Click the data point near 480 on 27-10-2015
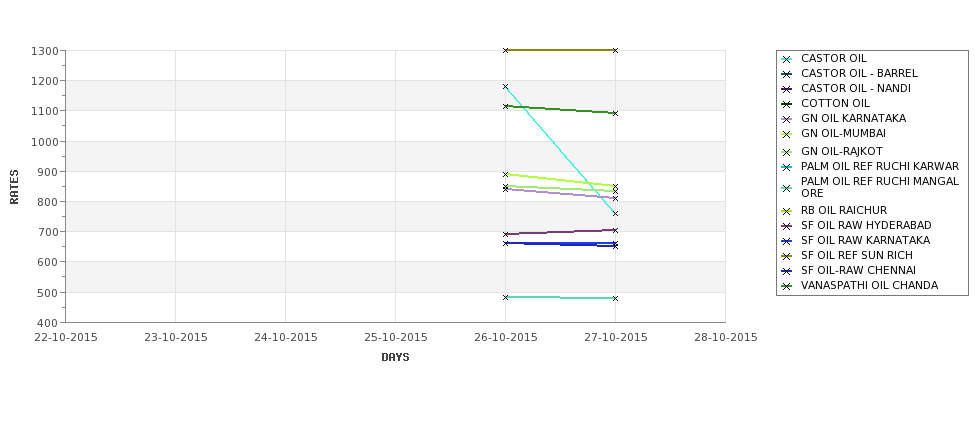The image size is (975, 429). pos(616,298)
